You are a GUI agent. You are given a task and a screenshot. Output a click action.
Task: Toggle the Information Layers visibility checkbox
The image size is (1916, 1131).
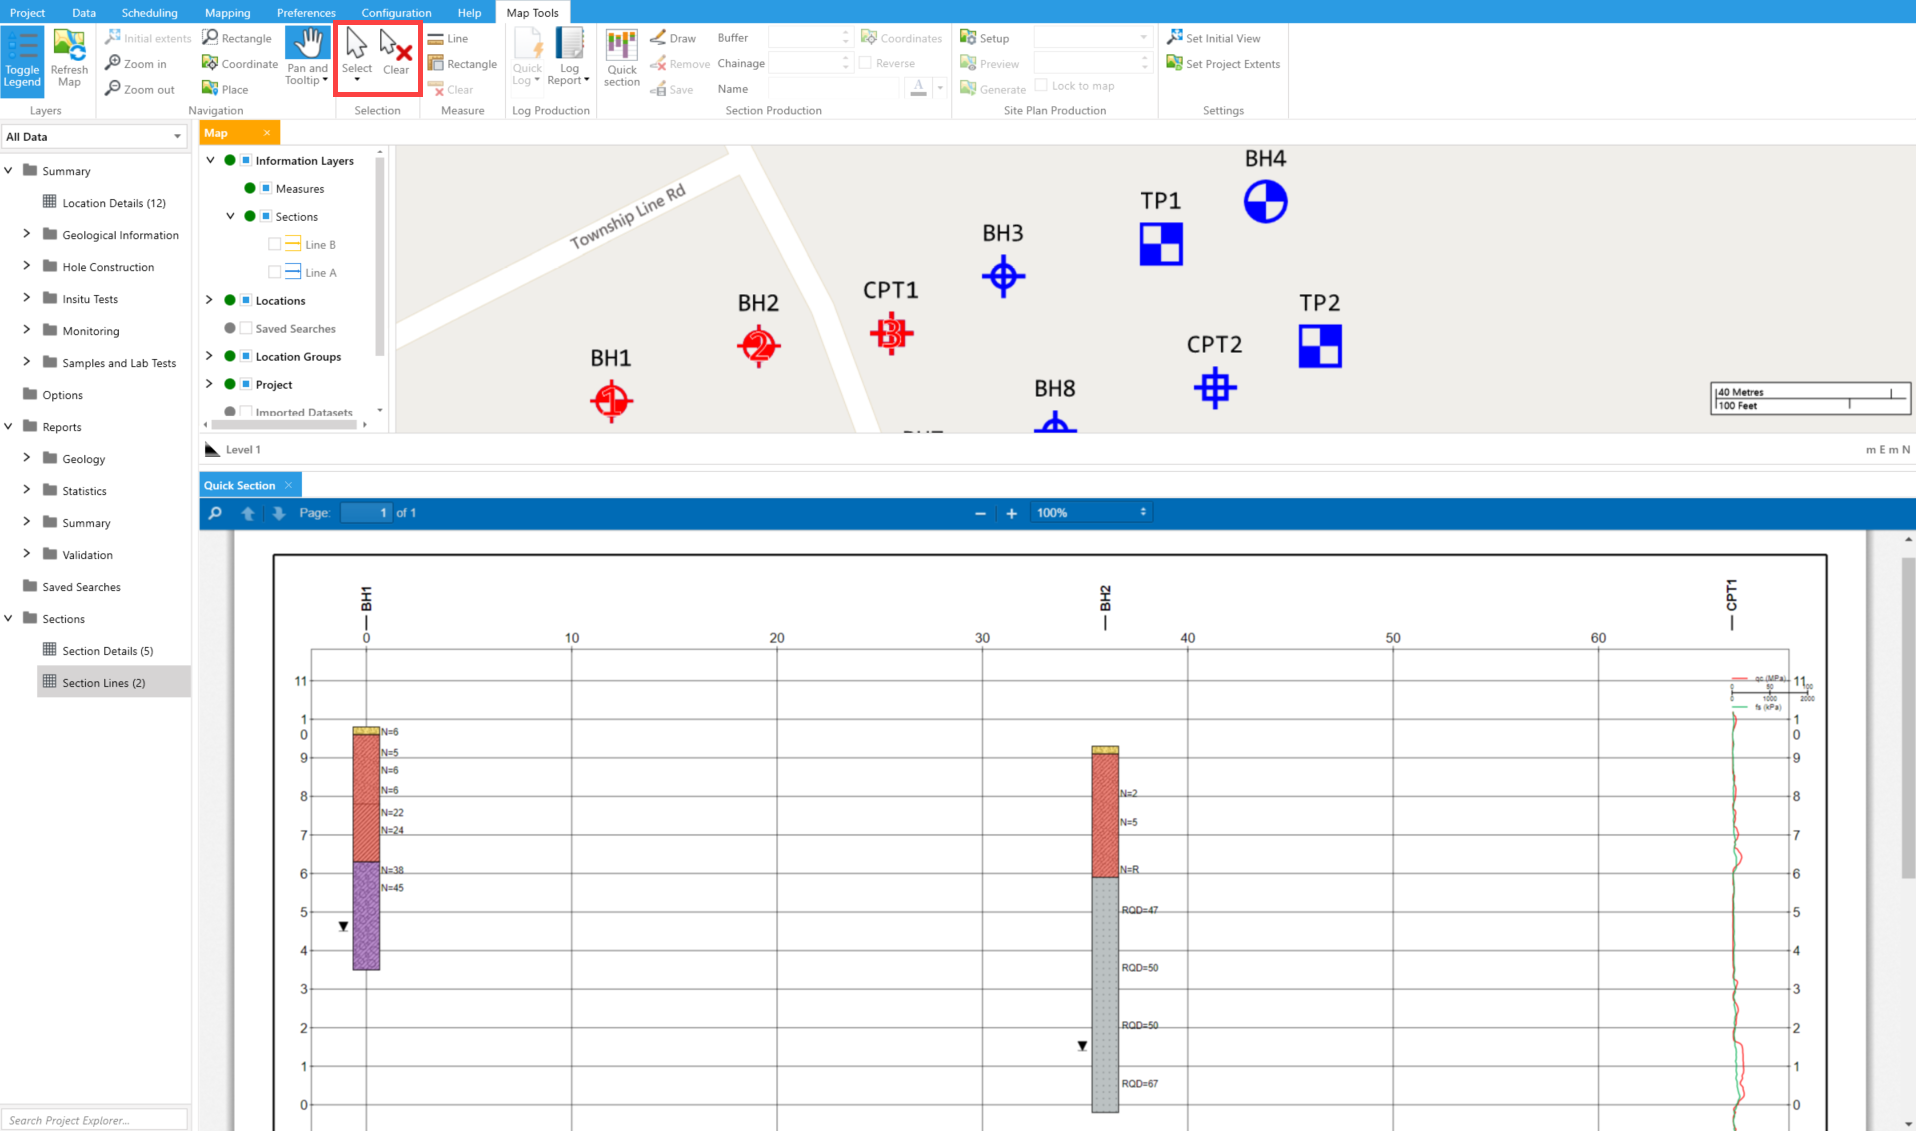(x=246, y=160)
